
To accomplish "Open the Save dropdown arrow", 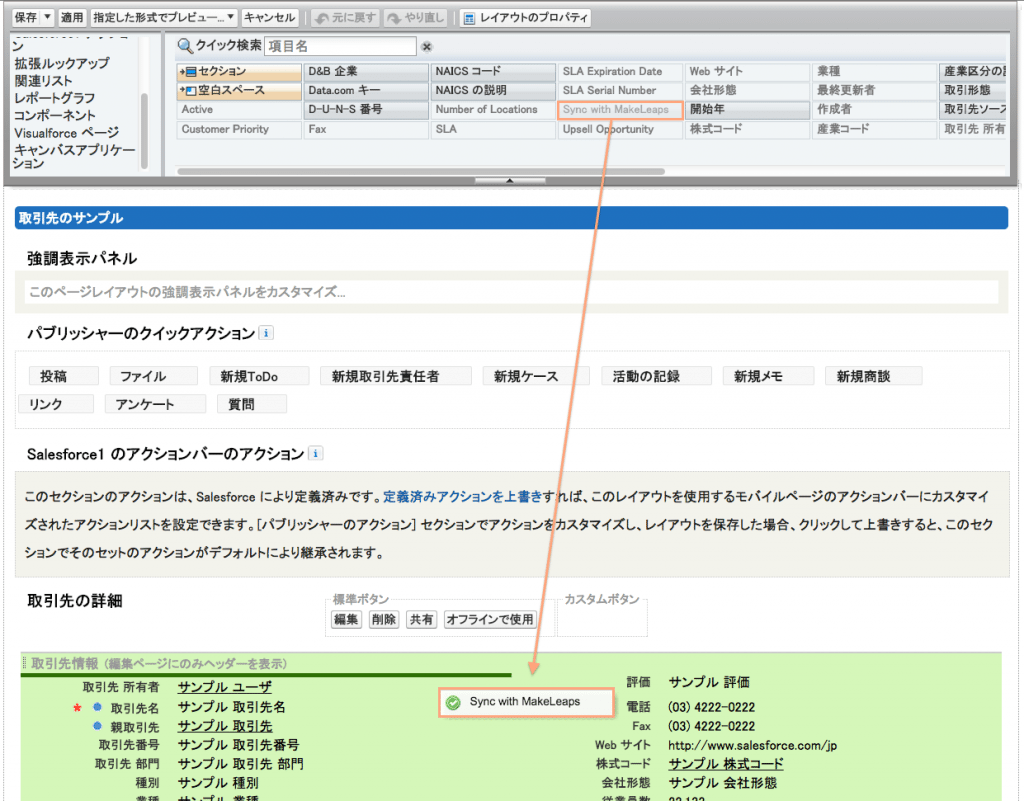I will point(48,17).
